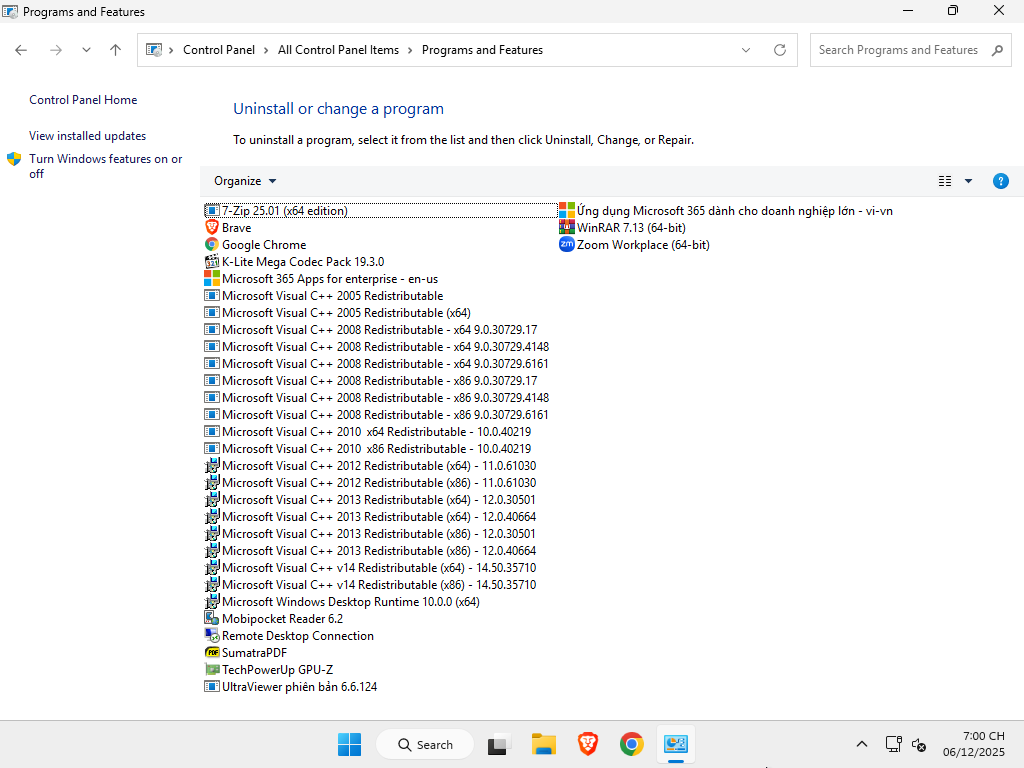
Task: Click the Google Chrome icon in the list
Action: [212, 244]
